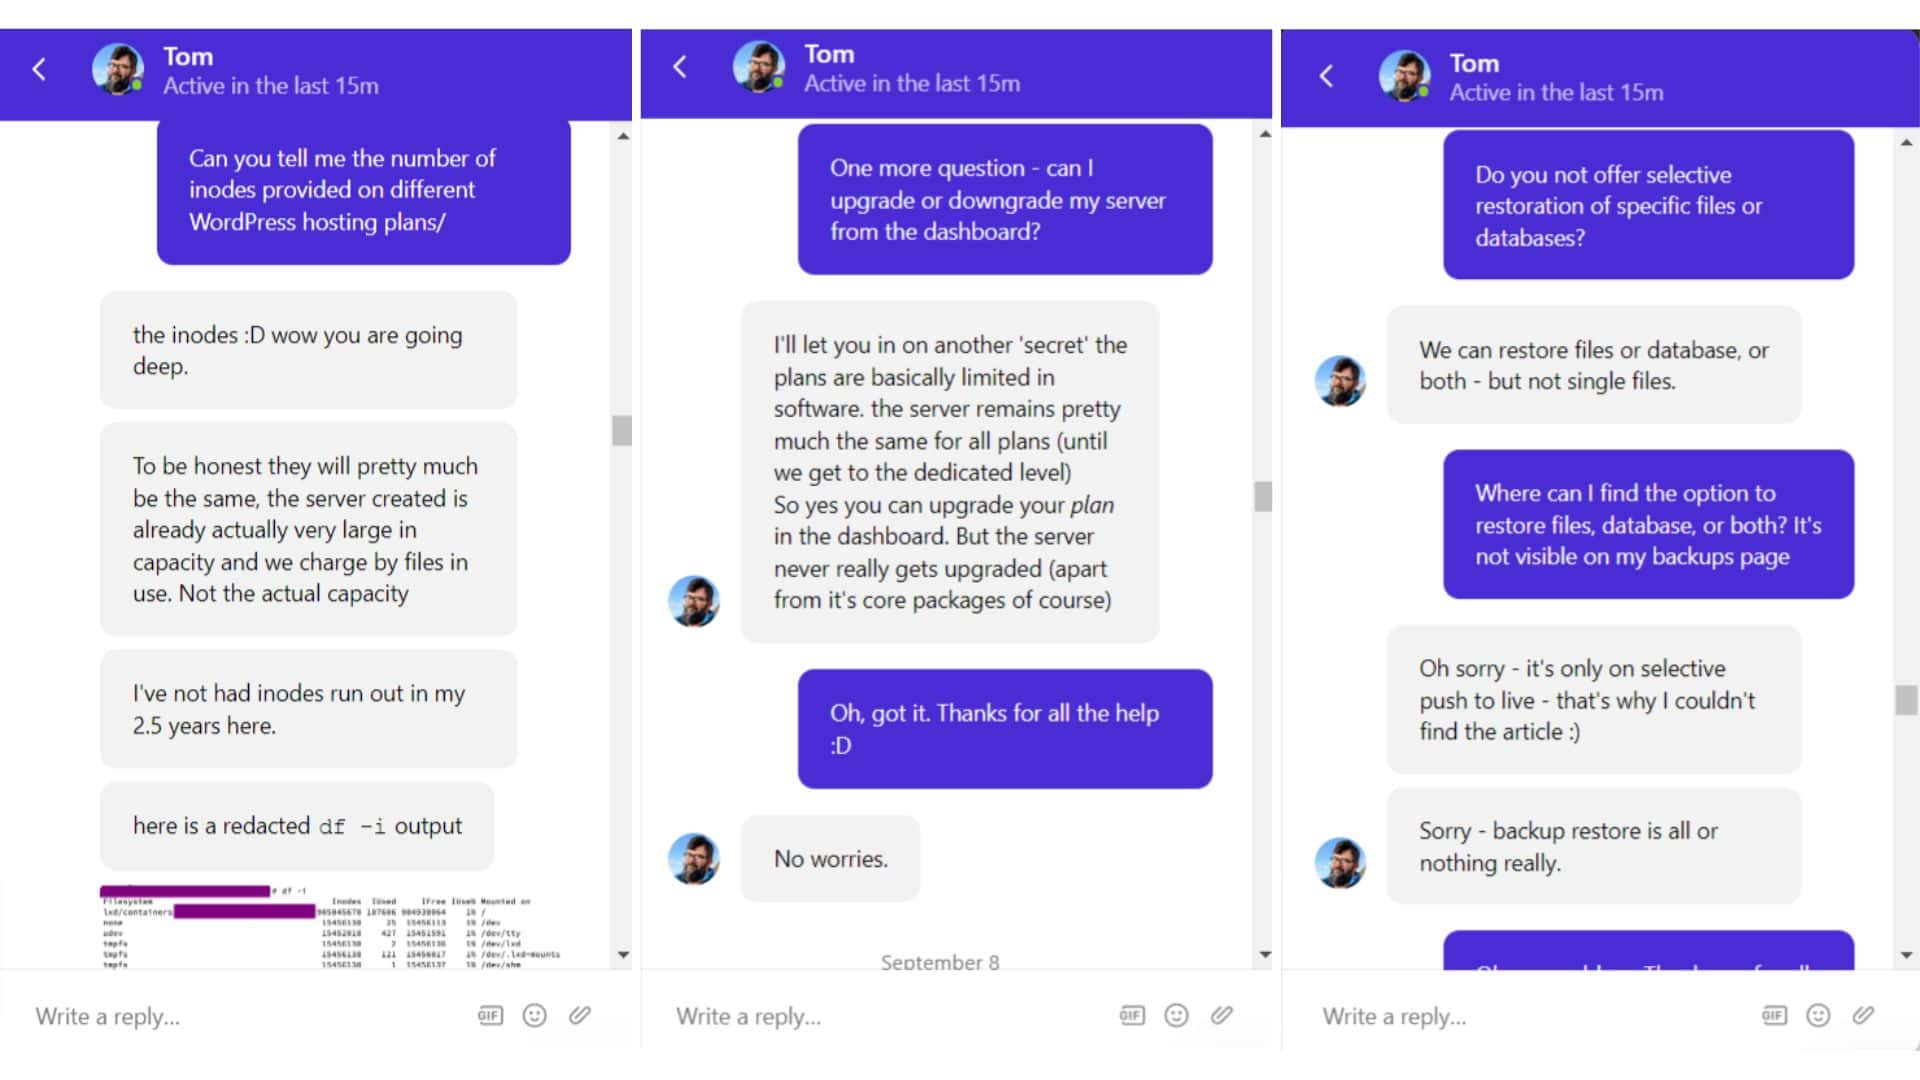Viewport: 1920px width, 1080px height.
Task: Click Tom's avatar in the left chat header
Action: (x=117, y=69)
